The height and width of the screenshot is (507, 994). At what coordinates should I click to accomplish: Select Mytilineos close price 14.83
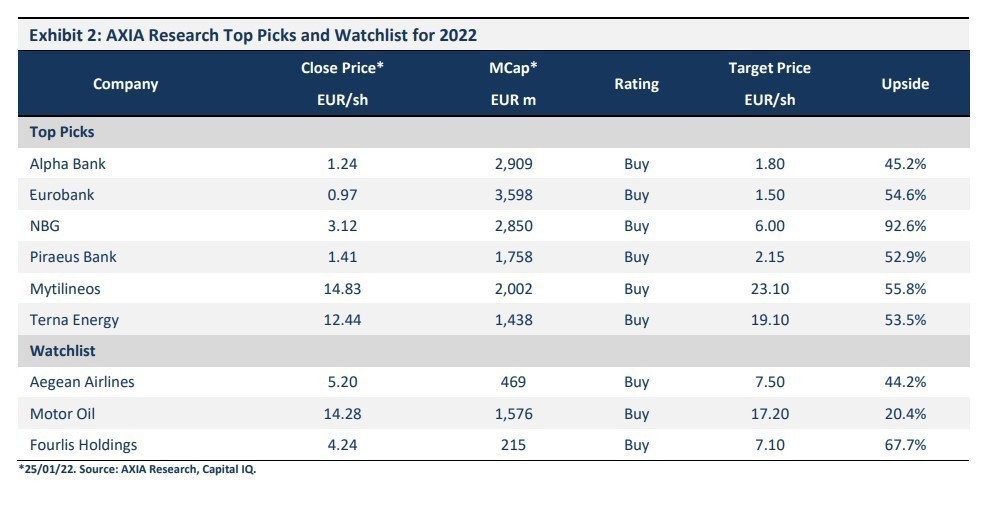coord(342,289)
